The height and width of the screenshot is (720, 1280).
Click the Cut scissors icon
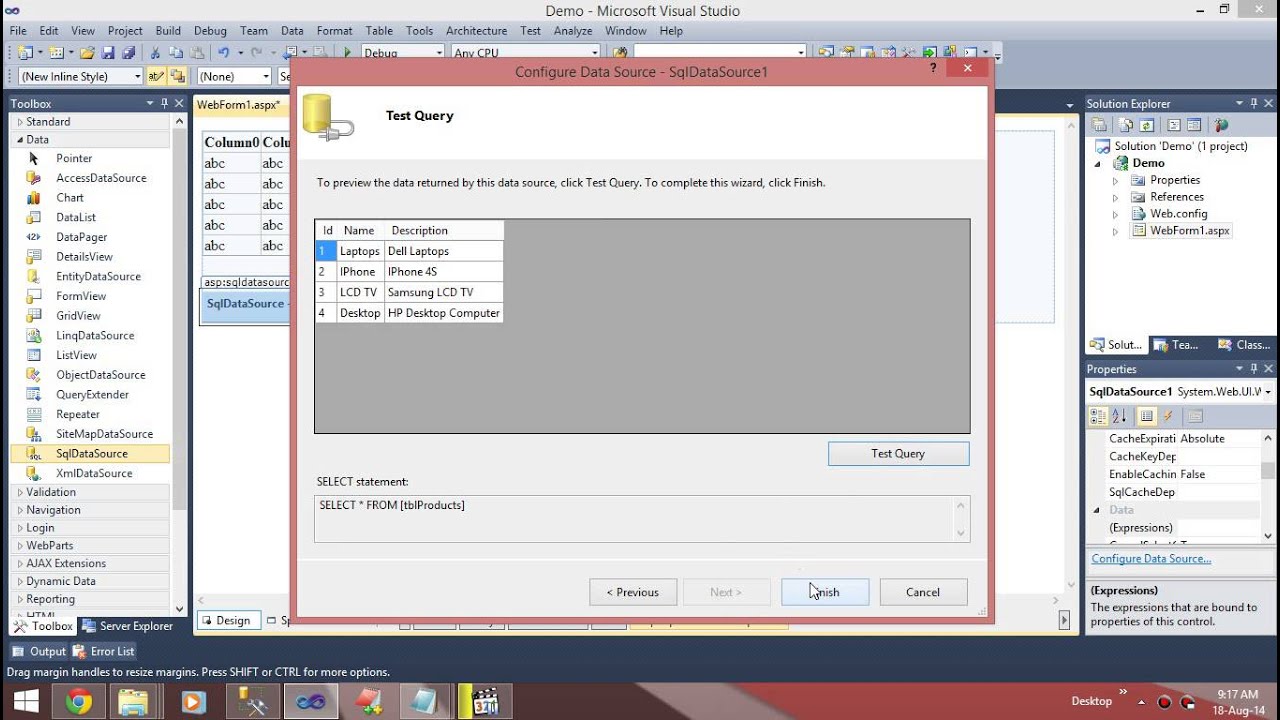155,53
